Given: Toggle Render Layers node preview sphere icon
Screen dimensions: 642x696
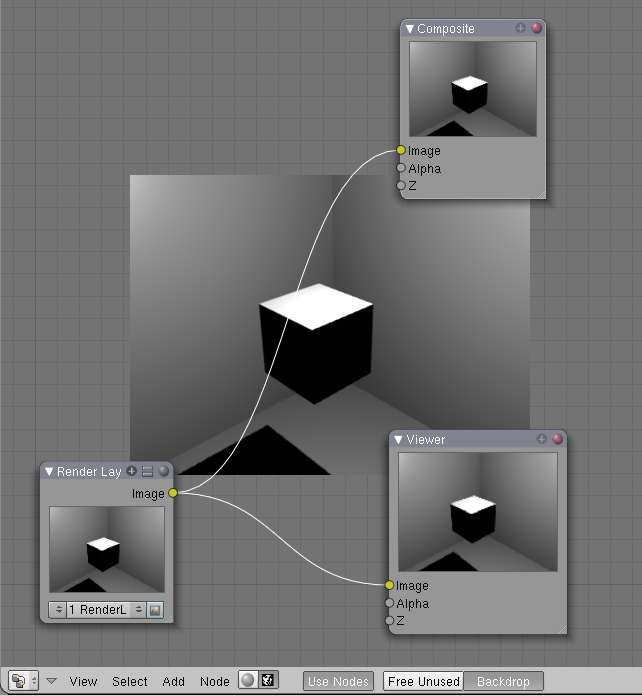Looking at the screenshot, I should 164,471.
